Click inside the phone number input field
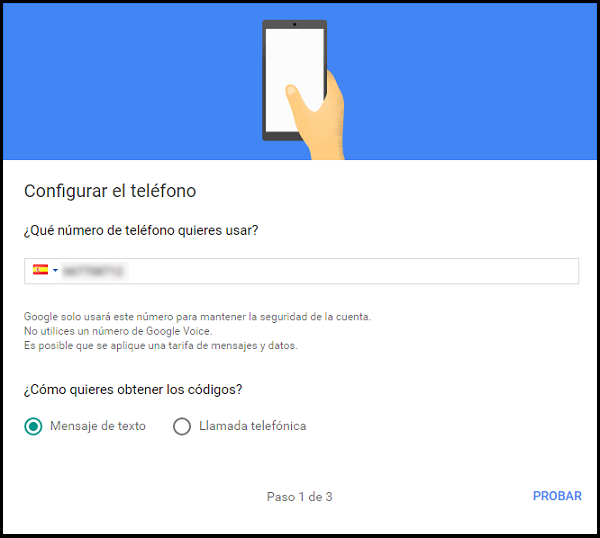 pyautogui.click(x=302, y=271)
